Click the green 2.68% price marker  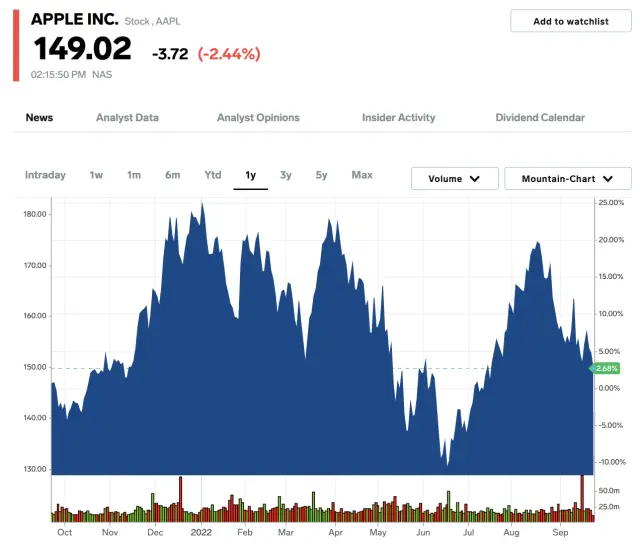[x=606, y=368]
